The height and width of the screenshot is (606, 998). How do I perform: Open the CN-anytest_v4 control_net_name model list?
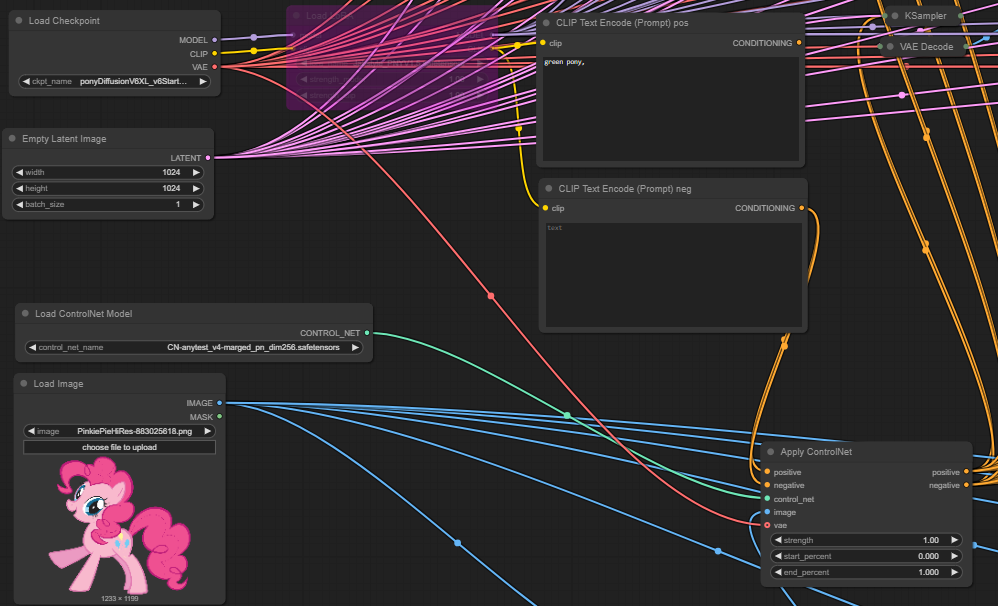pos(193,347)
